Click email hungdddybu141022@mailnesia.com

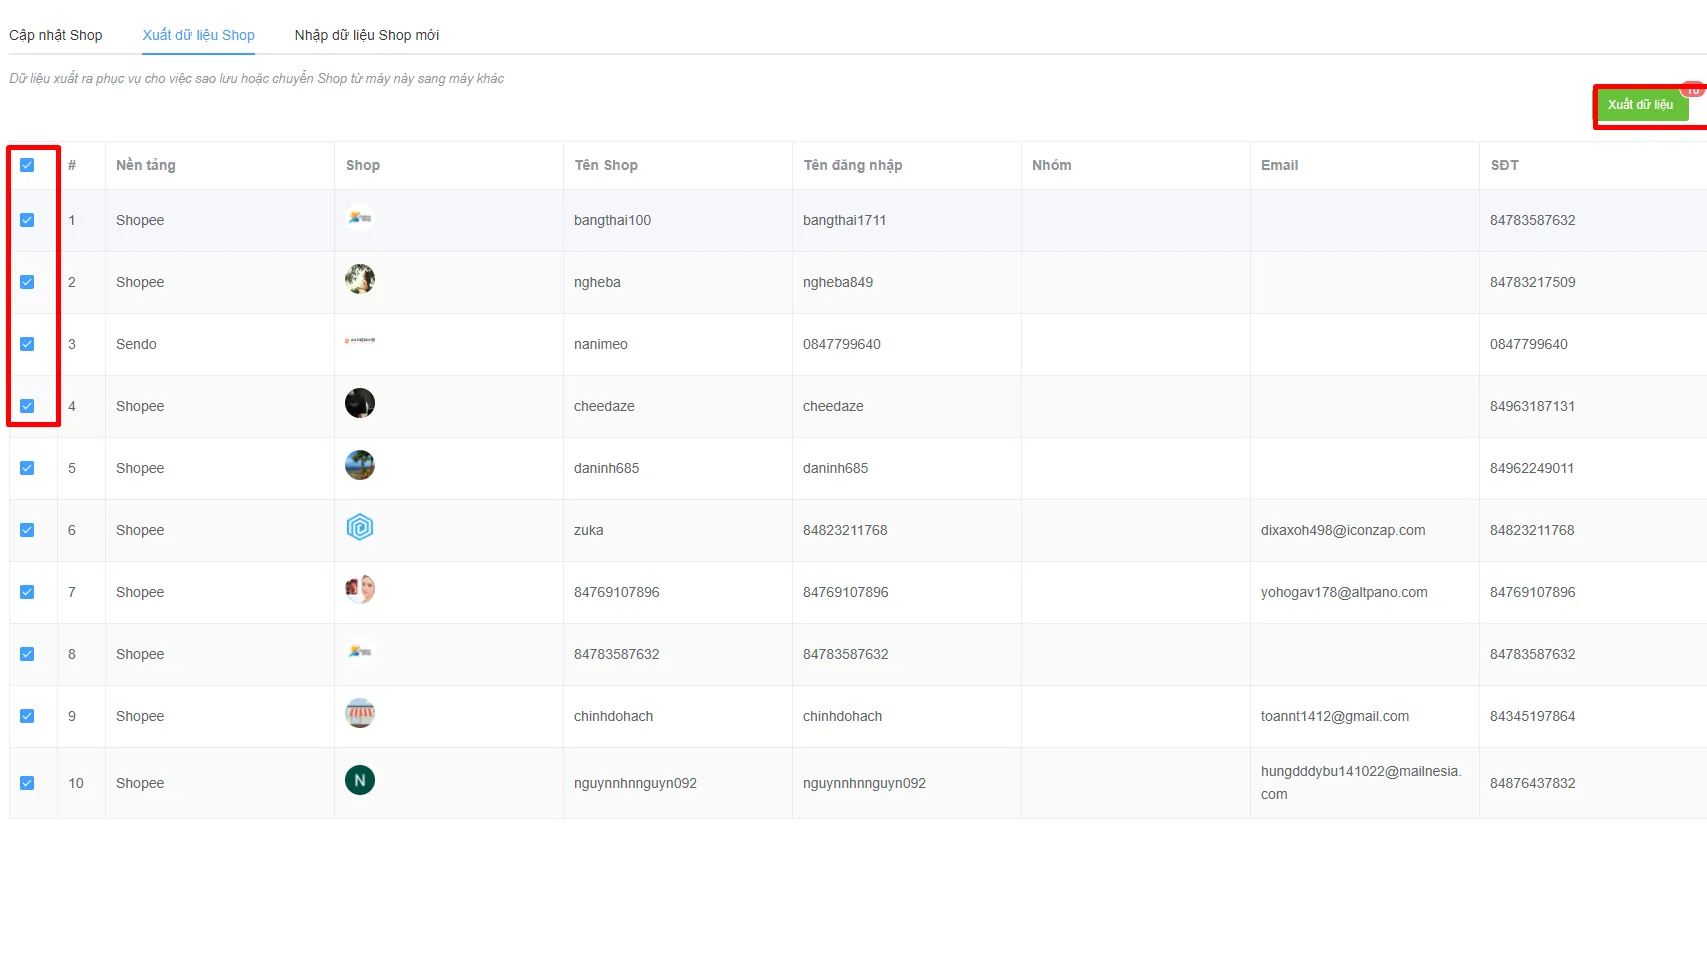coord(1361,783)
